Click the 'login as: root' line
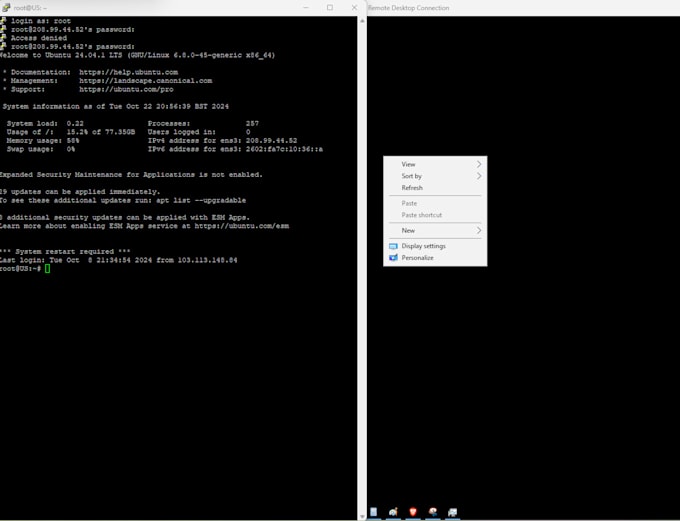This screenshot has height=521, width=680. click(x=41, y=21)
